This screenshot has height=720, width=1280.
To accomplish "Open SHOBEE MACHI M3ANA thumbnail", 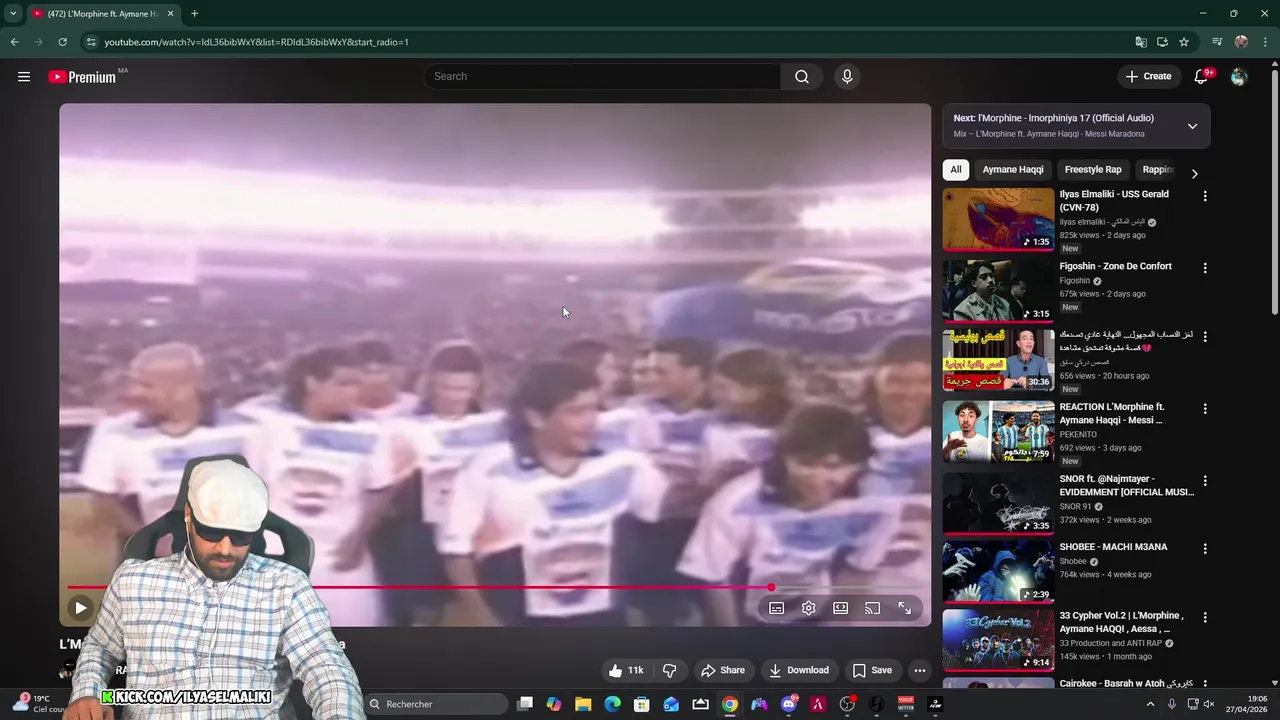I will 998,572.
